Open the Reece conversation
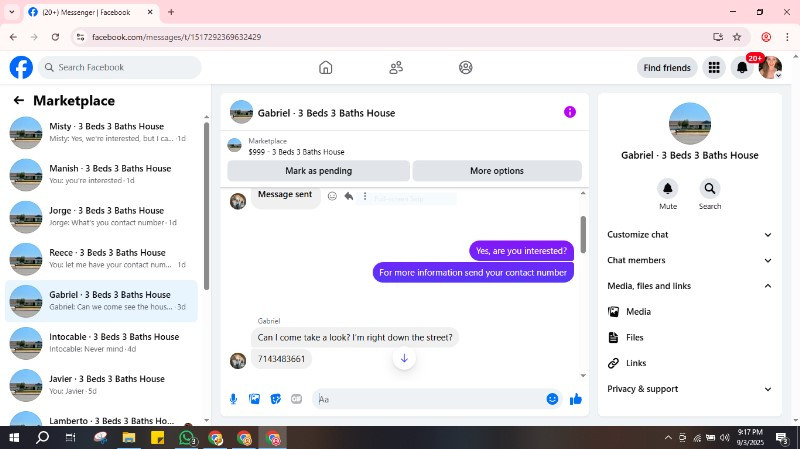This screenshot has width=800, height=449. (x=101, y=259)
